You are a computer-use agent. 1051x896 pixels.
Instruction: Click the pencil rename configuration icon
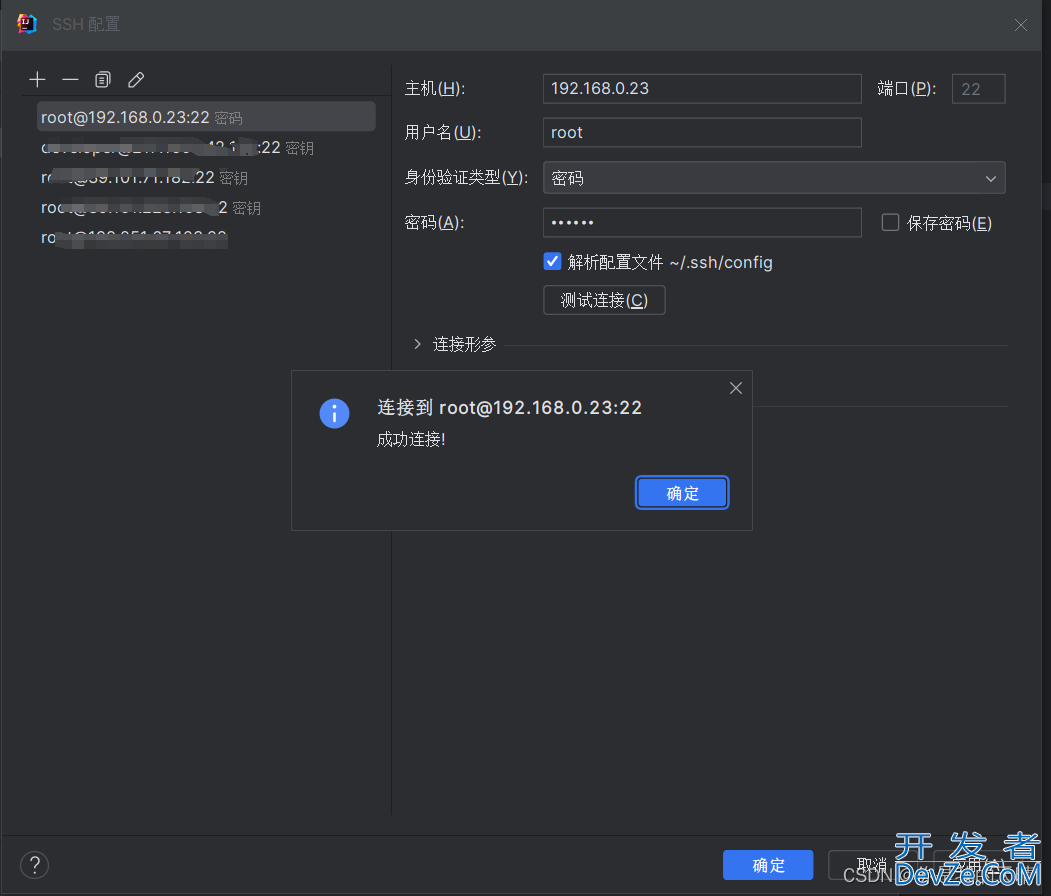pyautogui.click(x=136, y=80)
